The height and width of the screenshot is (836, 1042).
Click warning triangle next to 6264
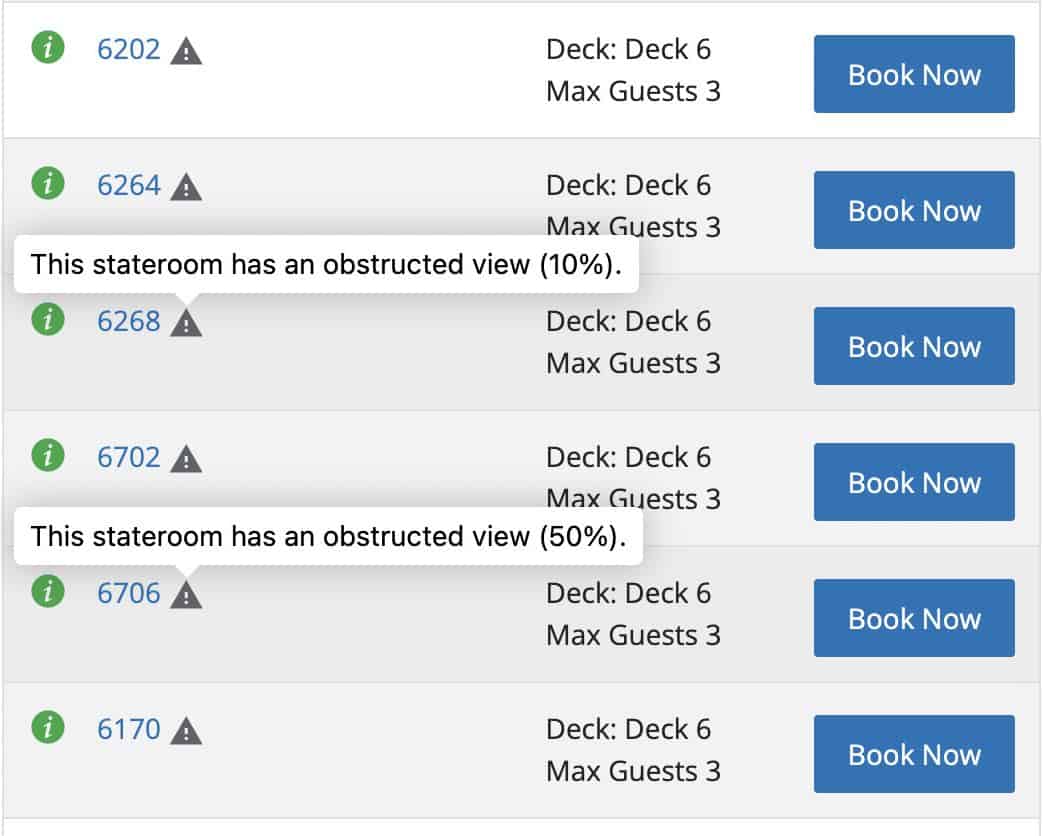click(186, 187)
